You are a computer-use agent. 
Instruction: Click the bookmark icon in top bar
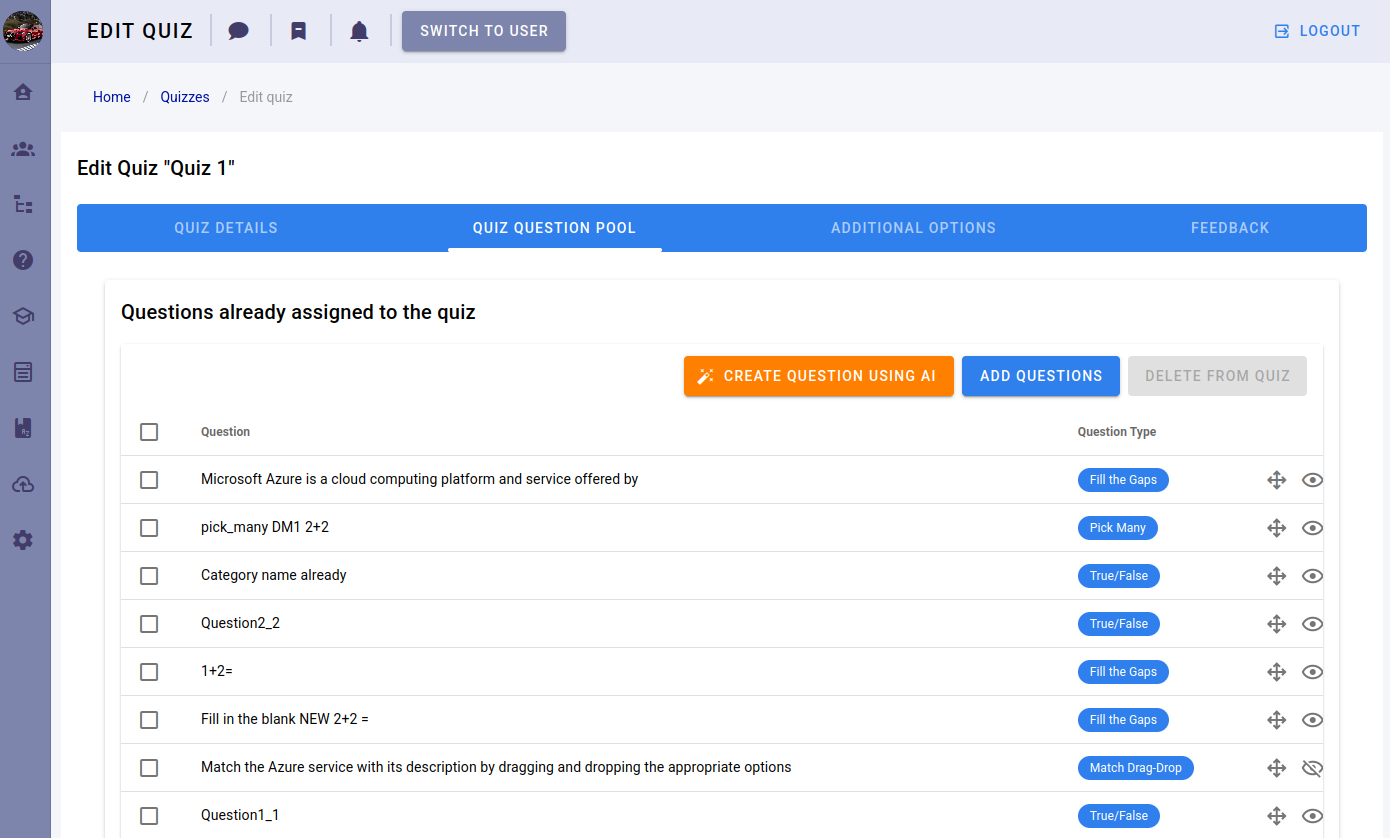click(298, 31)
